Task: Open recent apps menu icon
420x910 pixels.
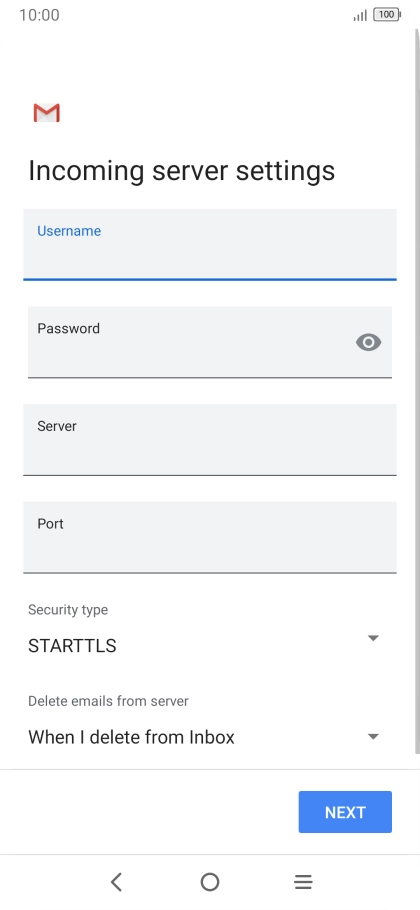Action: tap(303, 882)
